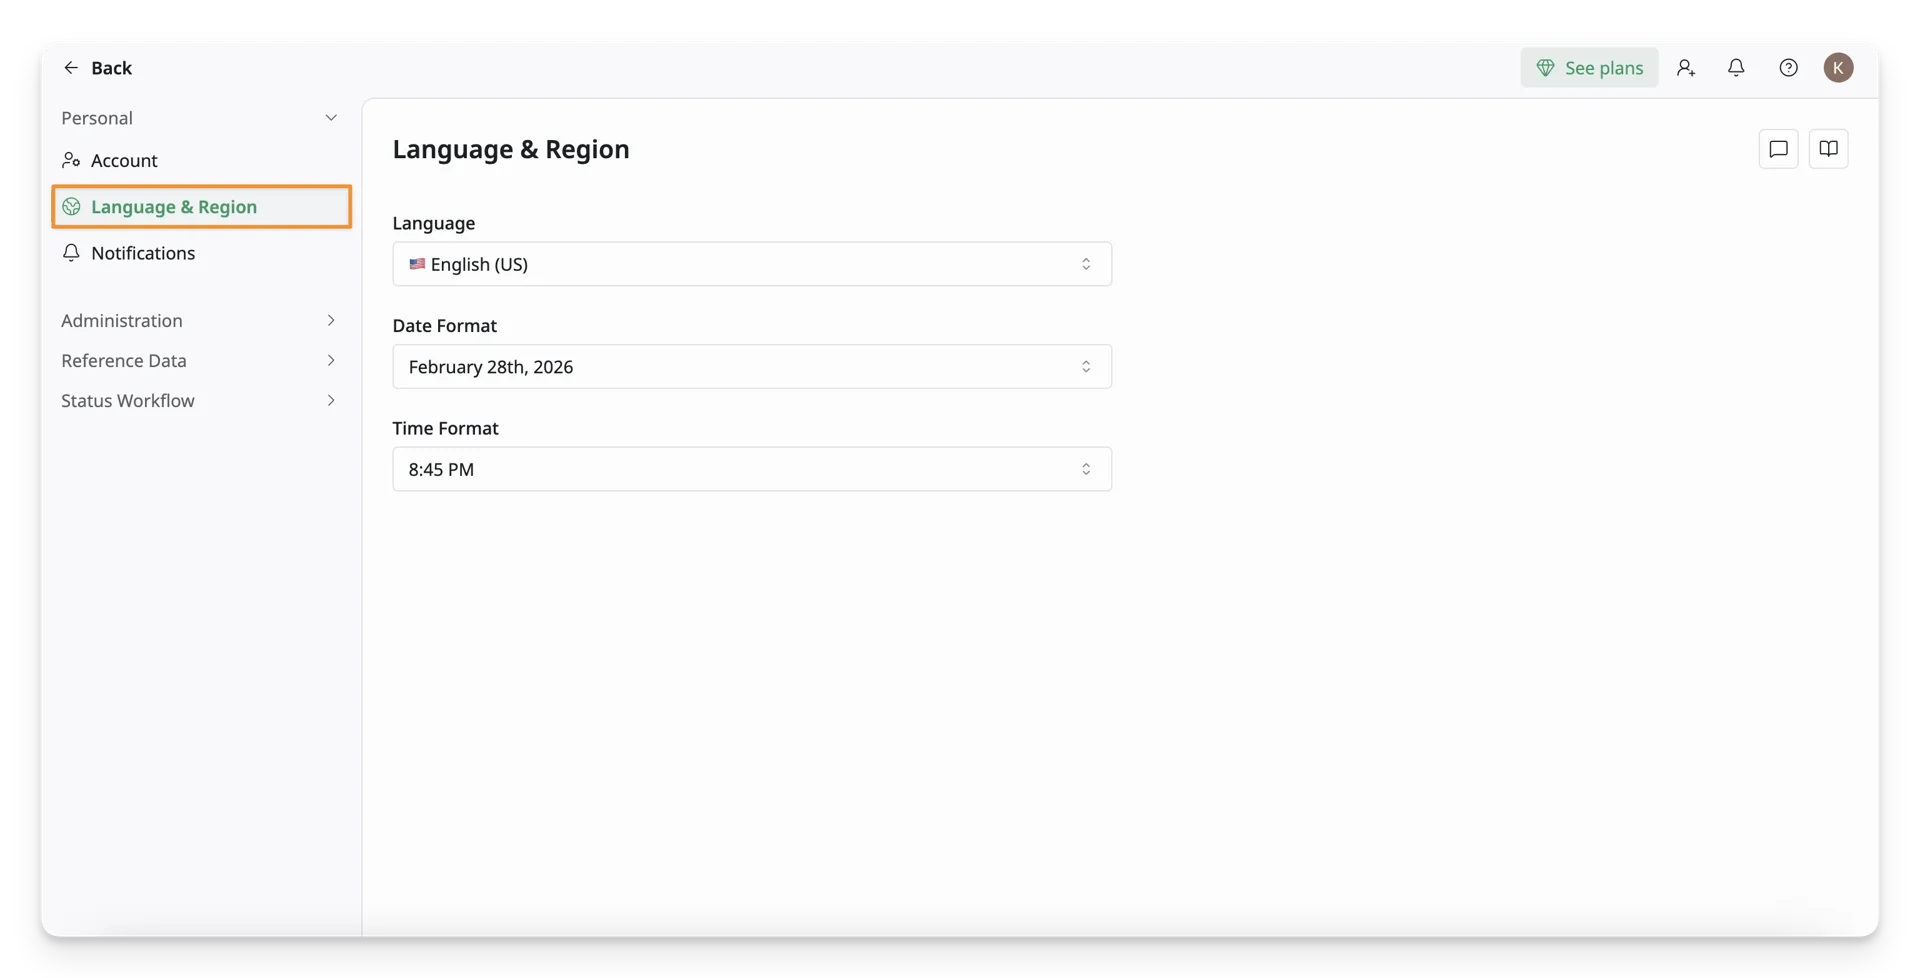This screenshot has height=978, width=1920.
Task: Click the US flag icon in the Language field
Action: tap(417, 264)
